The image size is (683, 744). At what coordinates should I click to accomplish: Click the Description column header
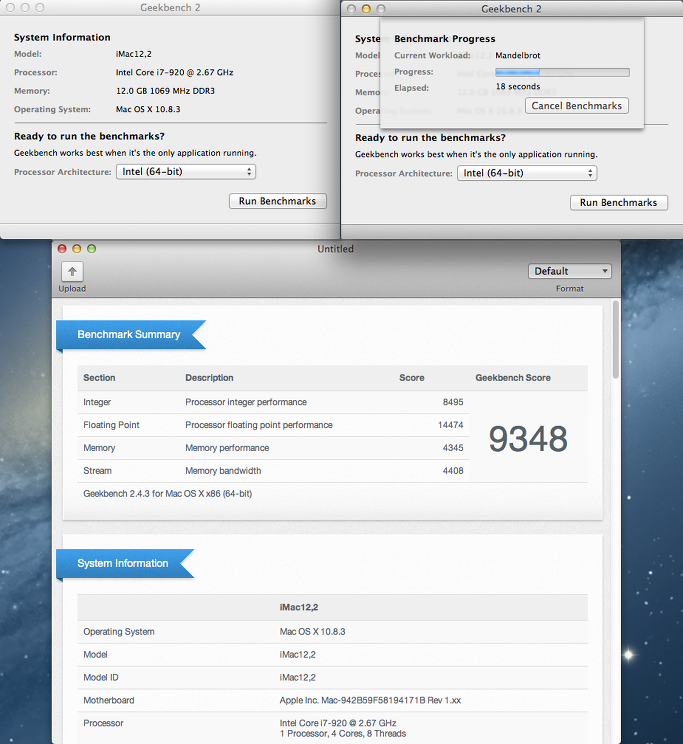[209, 378]
